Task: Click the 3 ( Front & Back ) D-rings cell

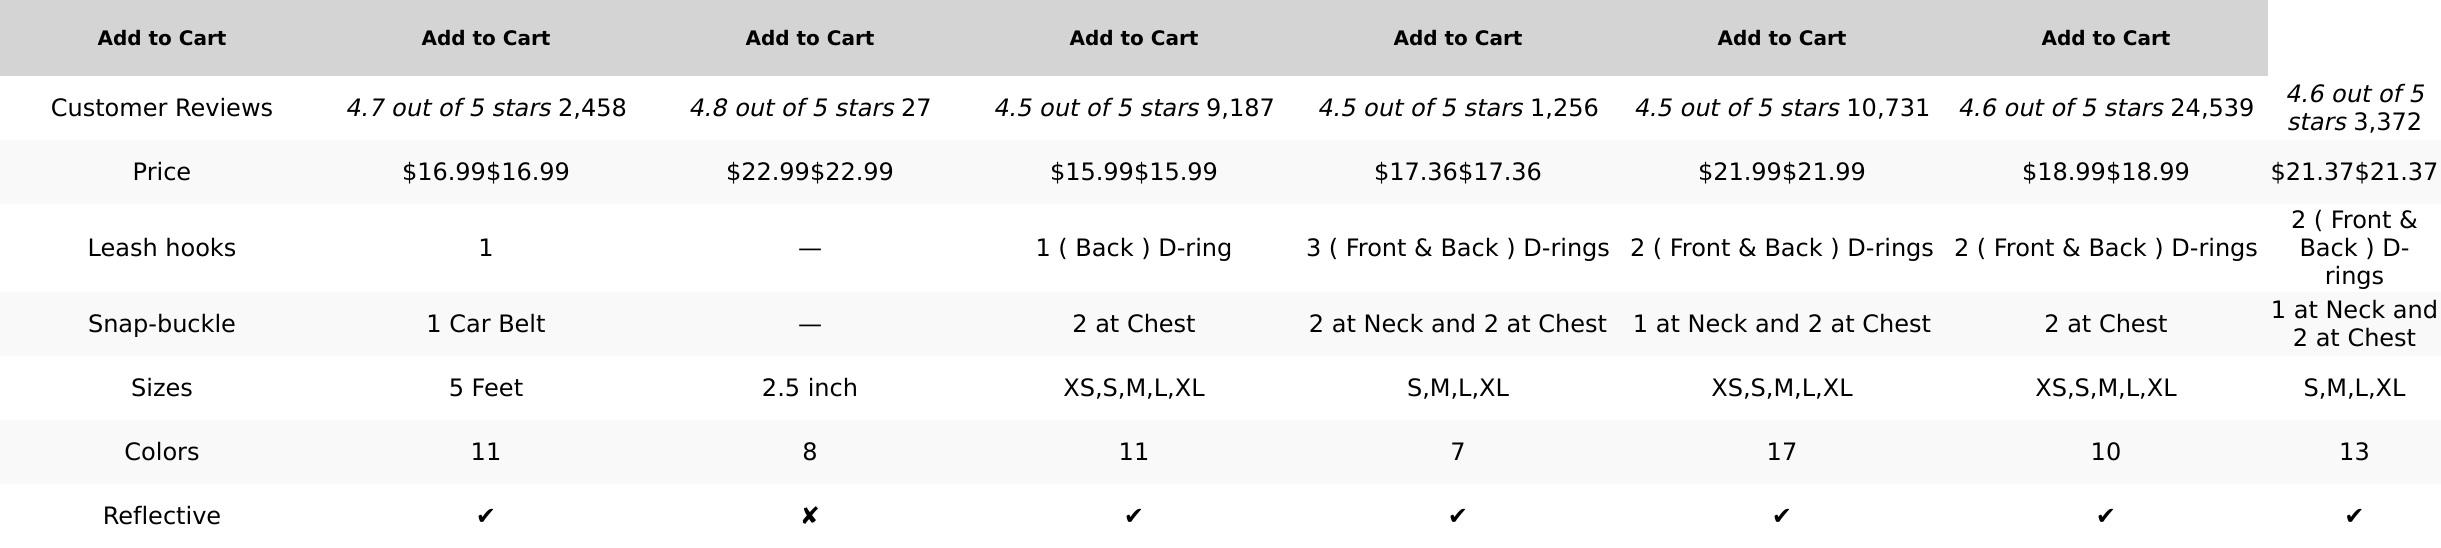Action: pos(1457,248)
